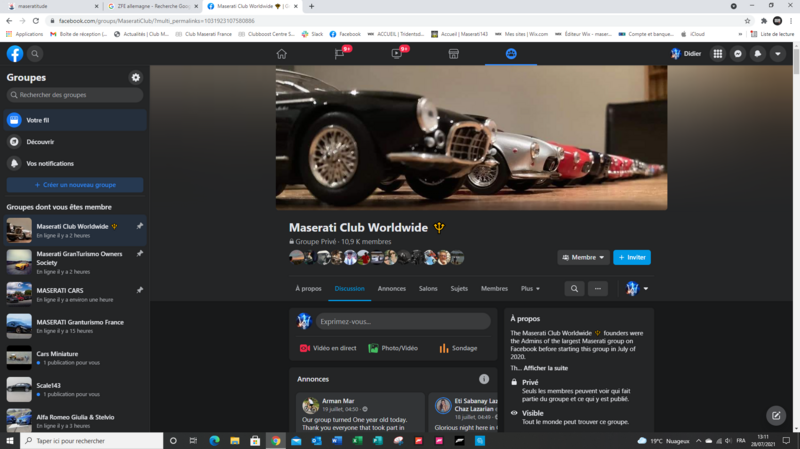Add a Photo/Vidéo to post
Image resolution: width=800 pixels, height=449 pixels.
click(x=393, y=348)
